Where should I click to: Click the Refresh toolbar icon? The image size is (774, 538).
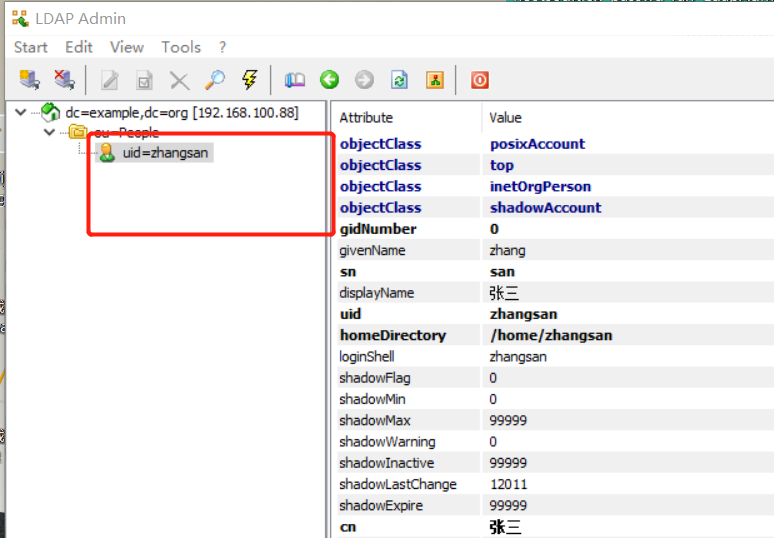pyautogui.click(x=399, y=81)
